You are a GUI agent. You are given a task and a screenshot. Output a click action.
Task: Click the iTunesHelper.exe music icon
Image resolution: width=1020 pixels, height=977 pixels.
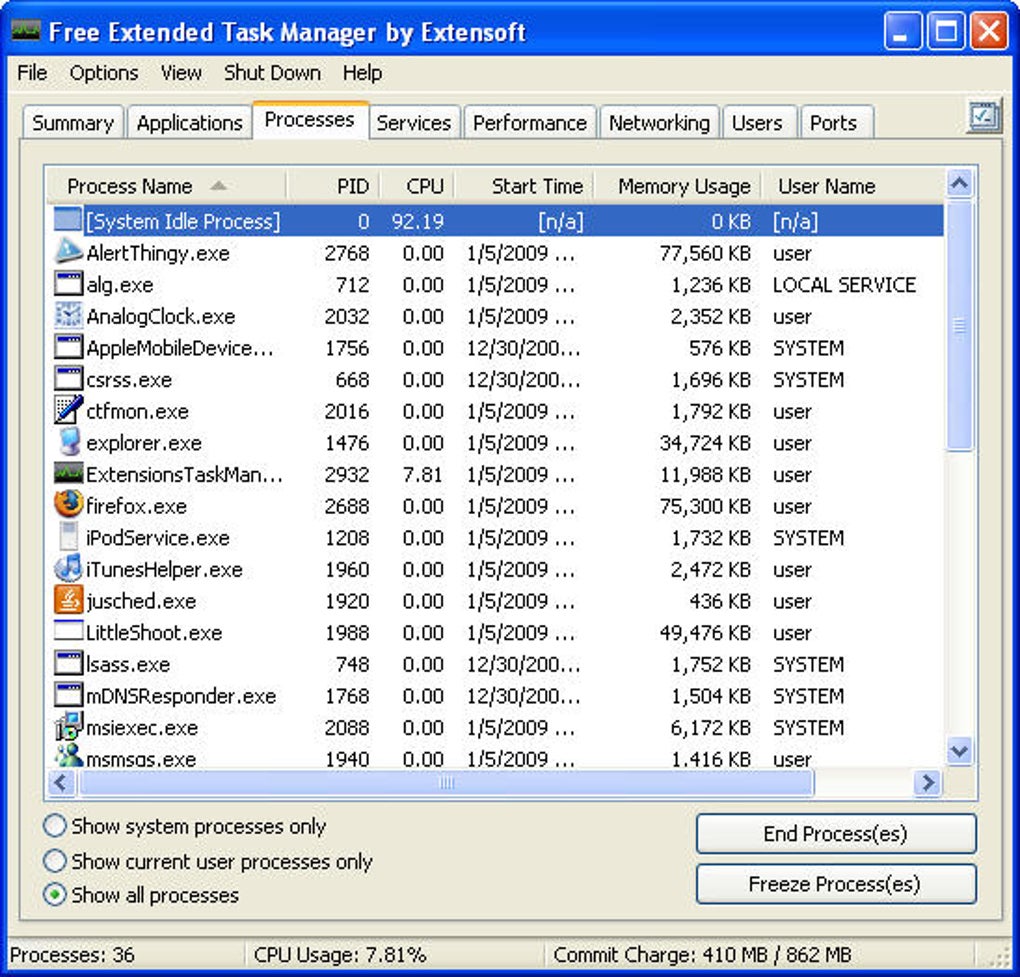click(68, 568)
